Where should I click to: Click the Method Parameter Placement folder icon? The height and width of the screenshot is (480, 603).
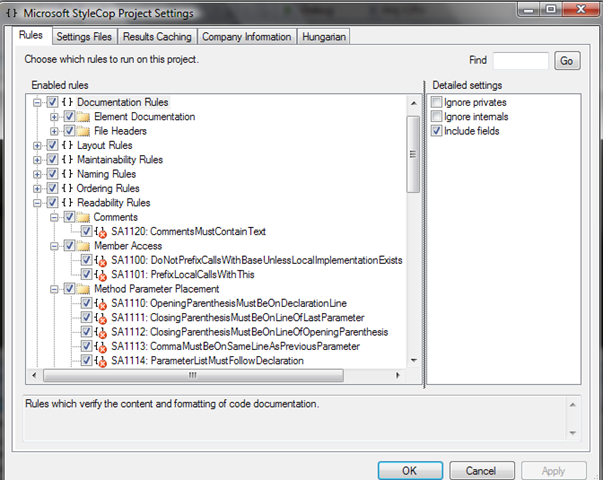pos(83,289)
